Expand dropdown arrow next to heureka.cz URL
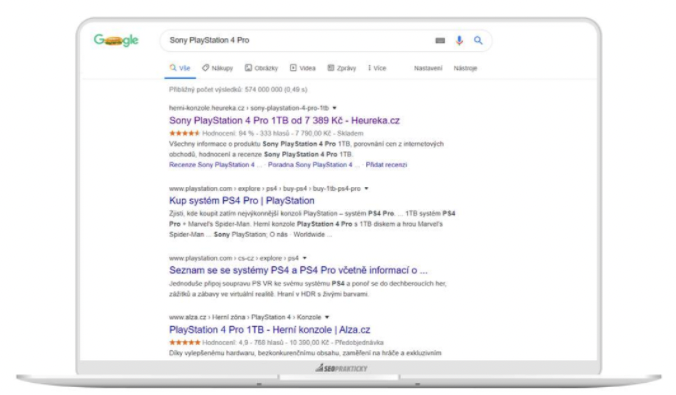 335,108
